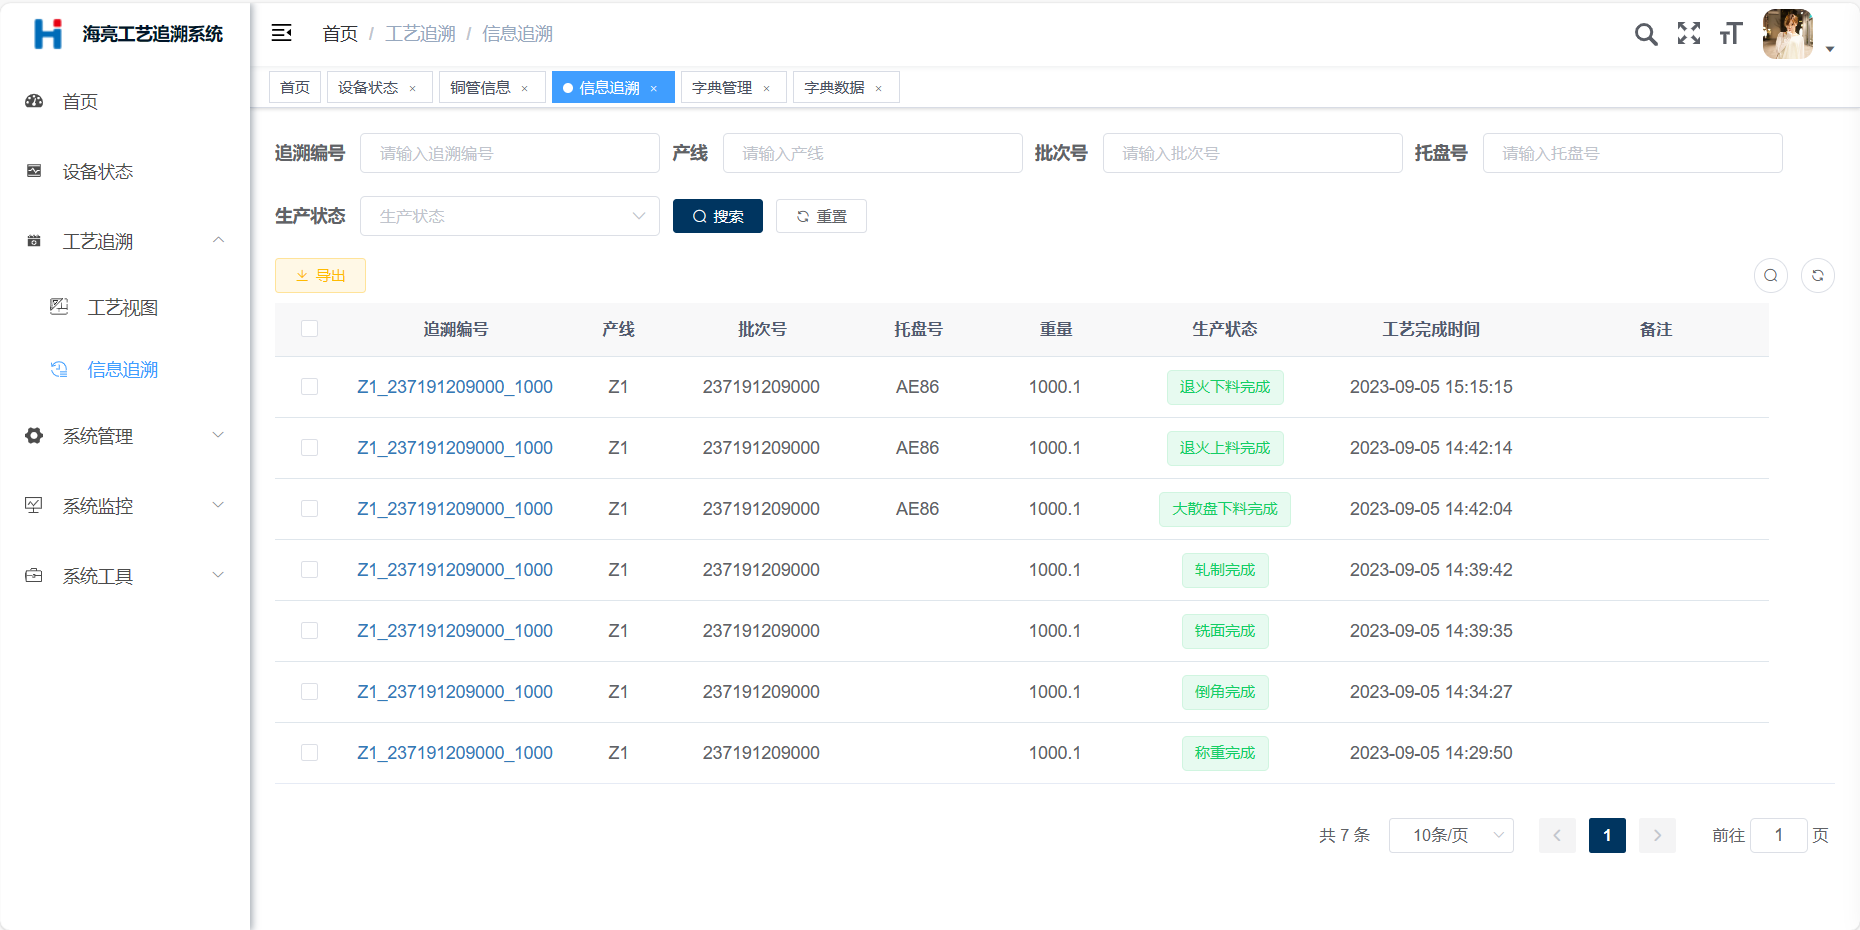Check the row with 退火上料完成 status
Image resolution: width=1860 pixels, height=930 pixels.
310,448
